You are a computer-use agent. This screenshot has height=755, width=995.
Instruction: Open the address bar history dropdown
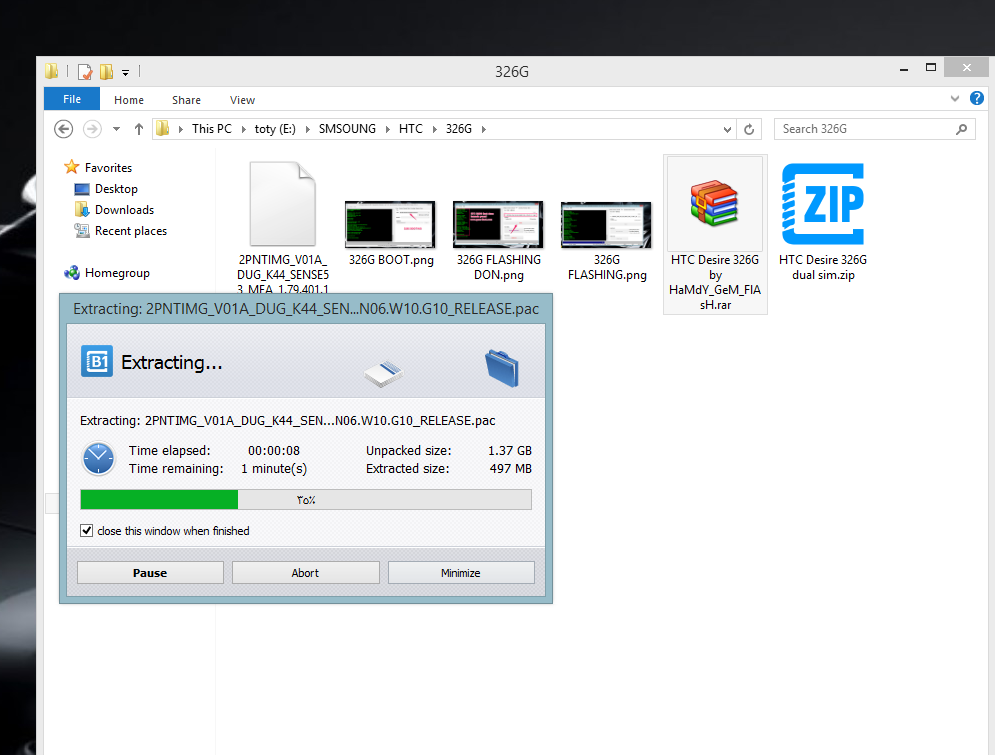(x=727, y=129)
